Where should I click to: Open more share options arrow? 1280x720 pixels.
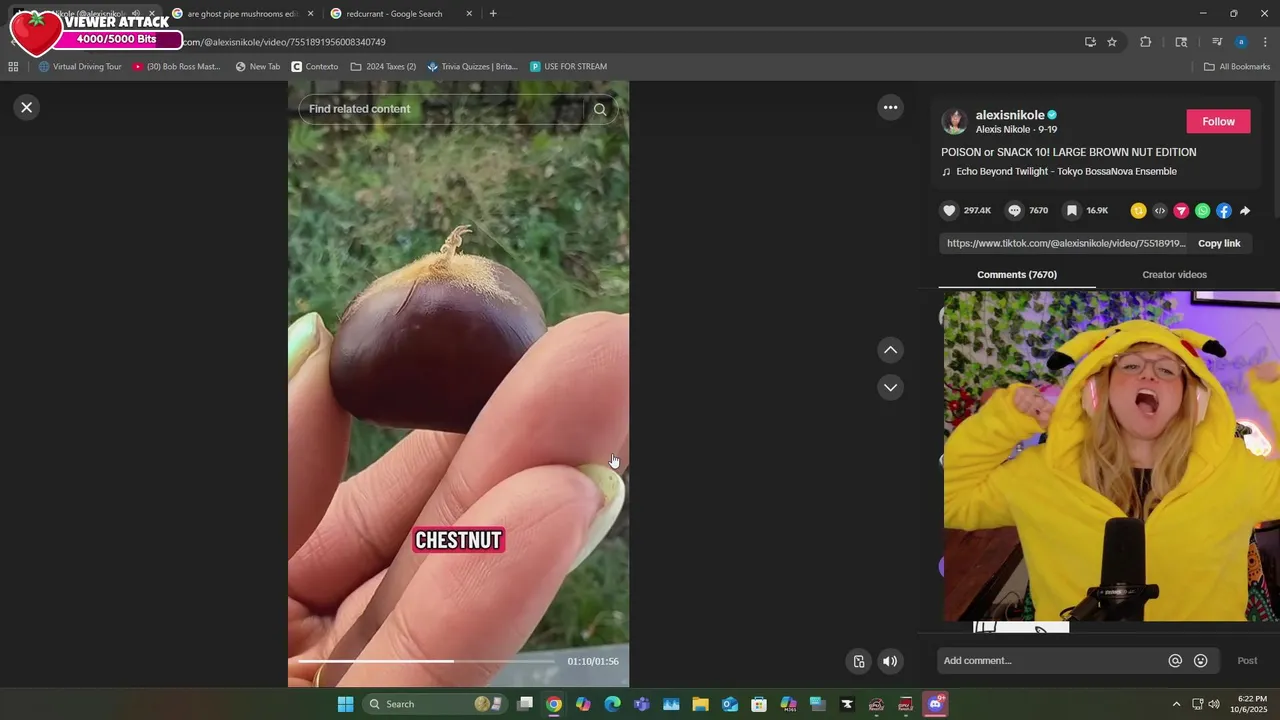1245,211
